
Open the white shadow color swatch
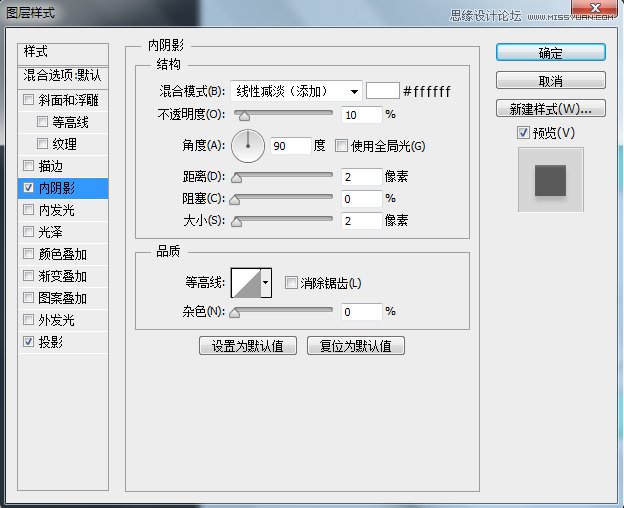coord(382,91)
